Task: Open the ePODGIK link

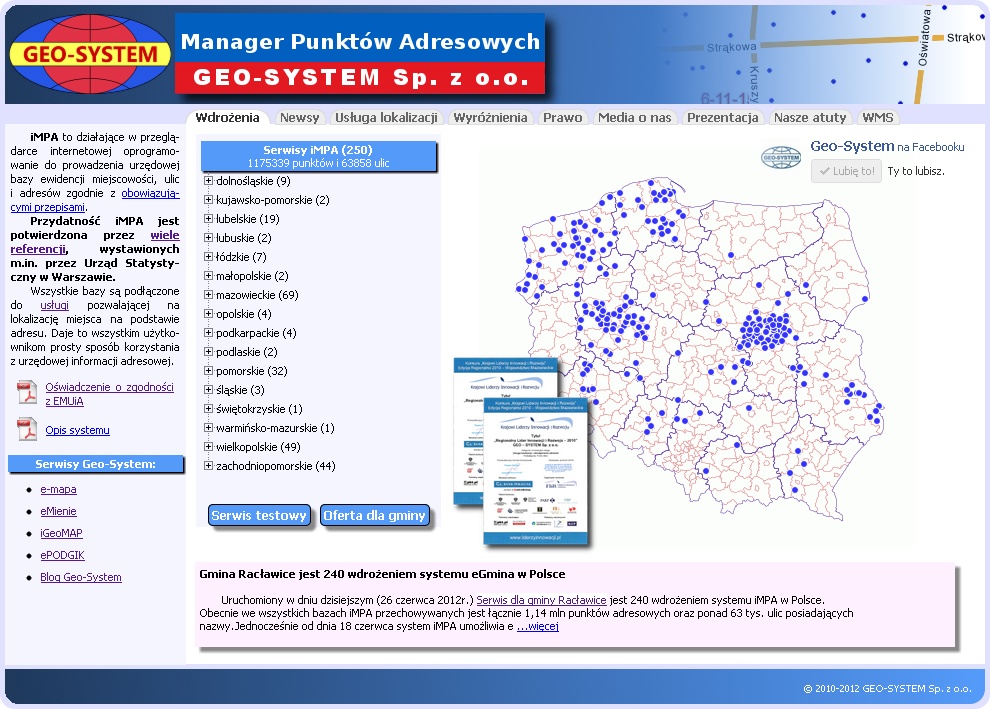Action: click(62, 555)
